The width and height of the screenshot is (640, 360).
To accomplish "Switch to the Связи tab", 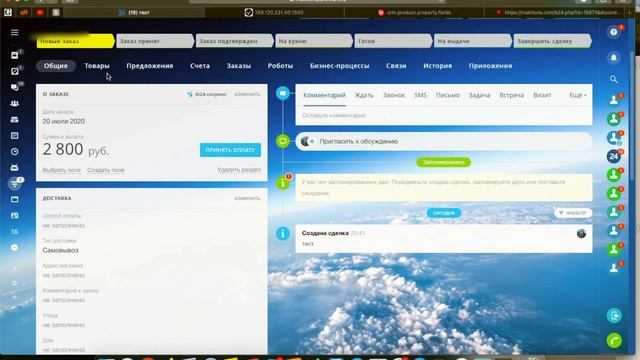I will point(396,66).
